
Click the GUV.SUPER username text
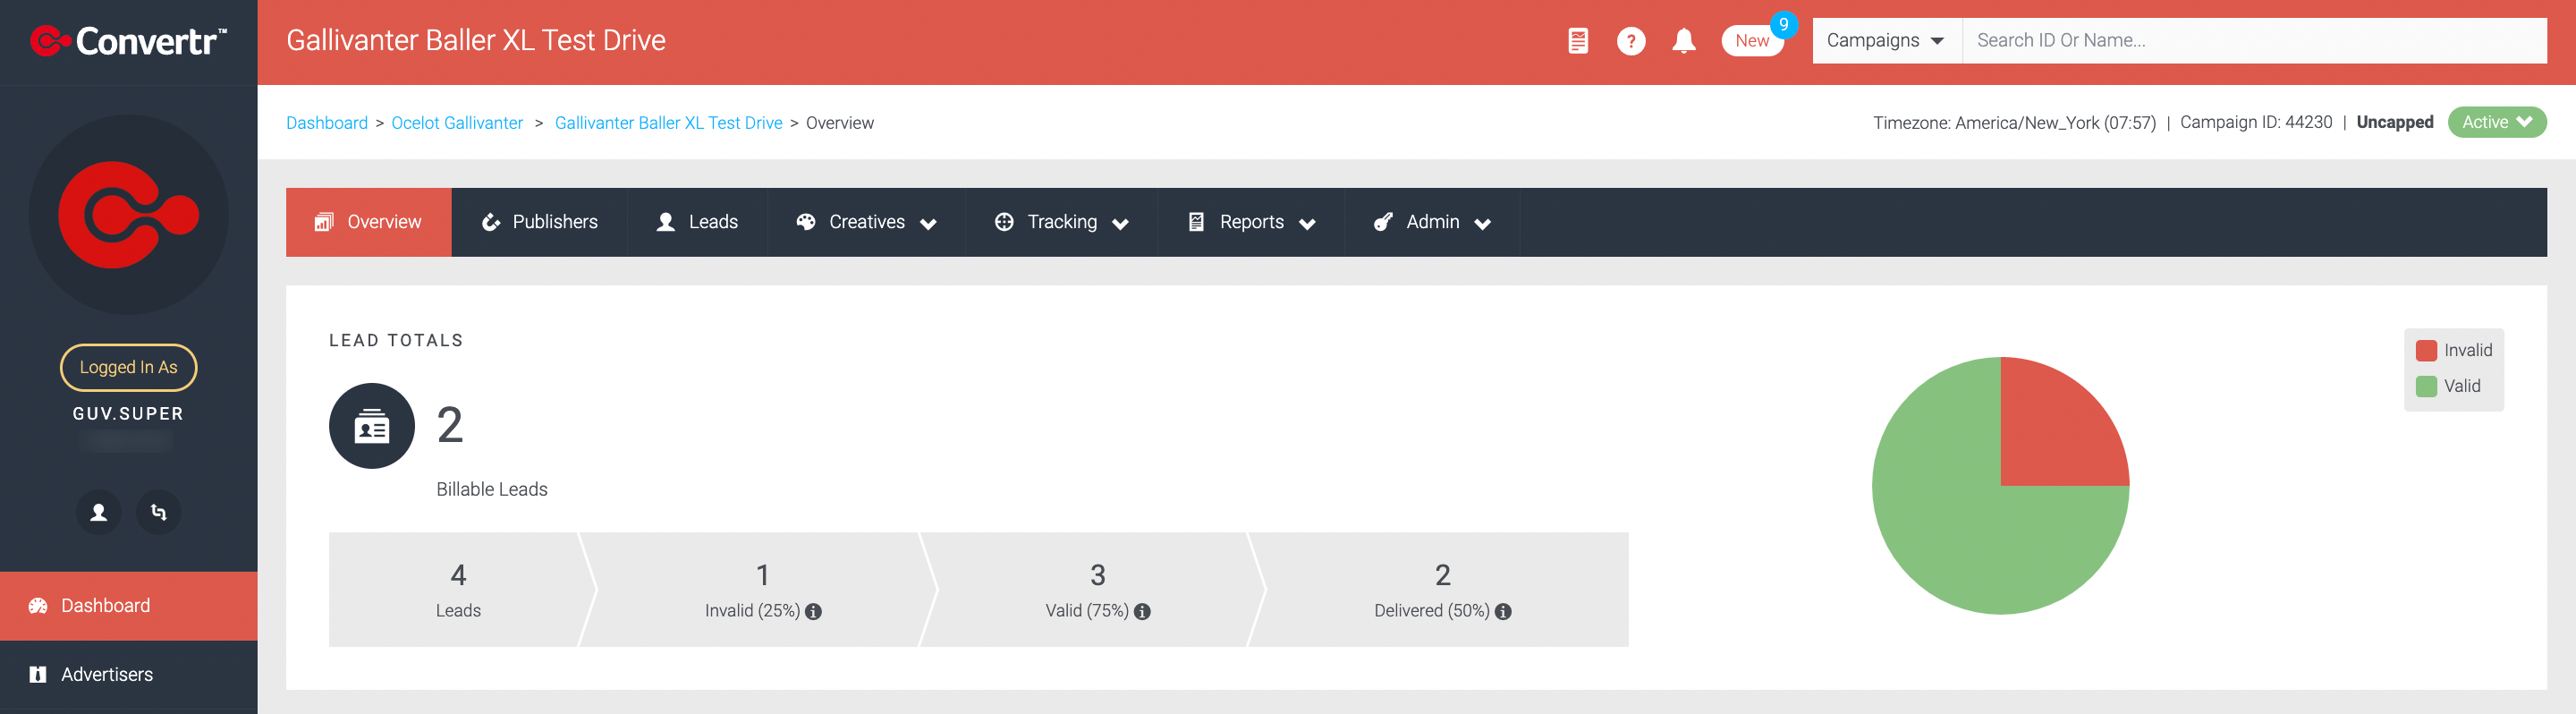(128, 414)
